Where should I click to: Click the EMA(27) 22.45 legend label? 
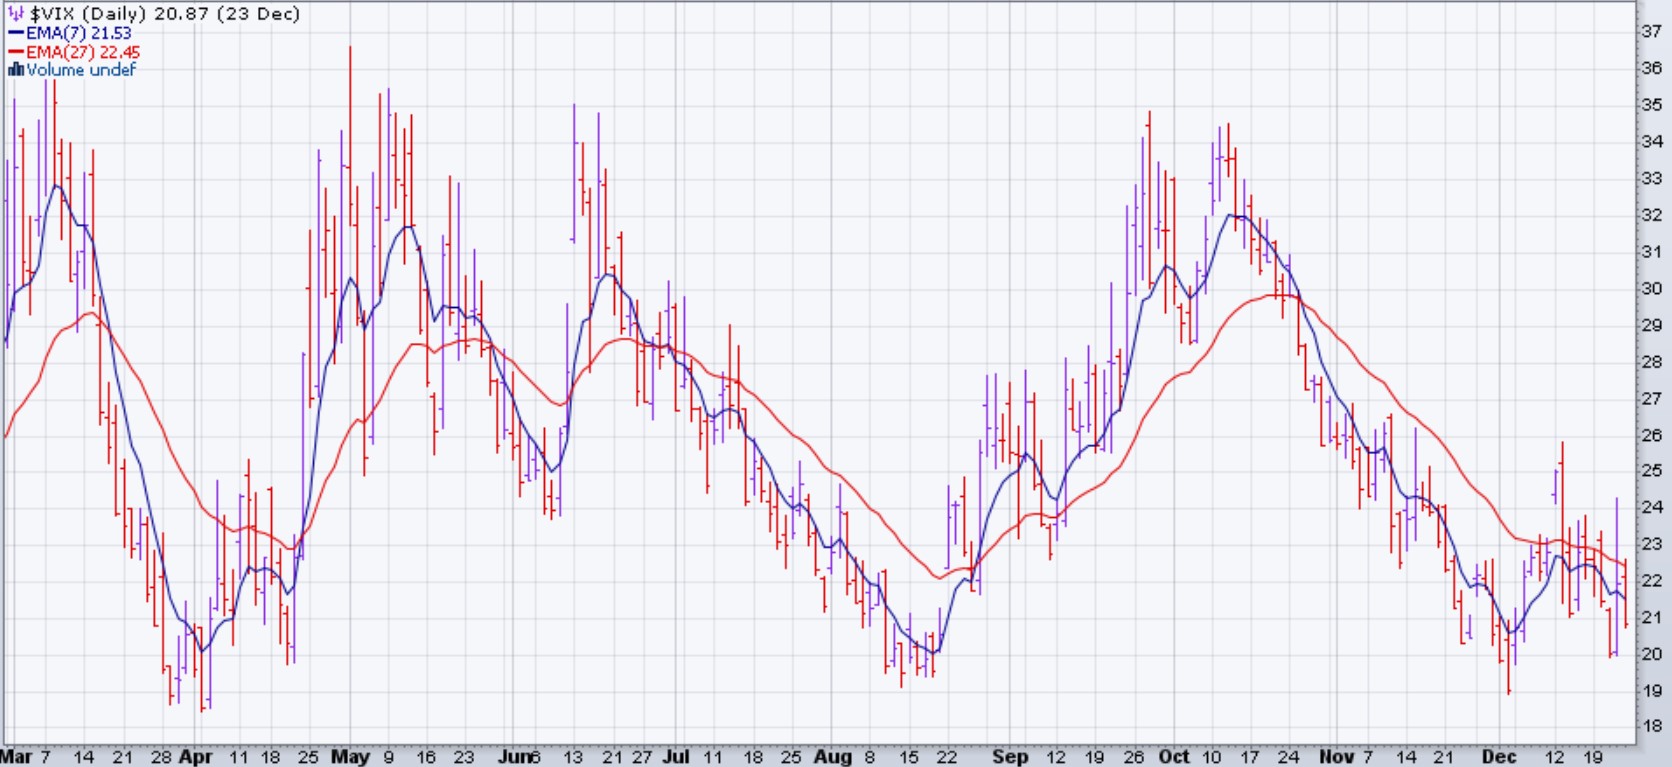click(83, 52)
